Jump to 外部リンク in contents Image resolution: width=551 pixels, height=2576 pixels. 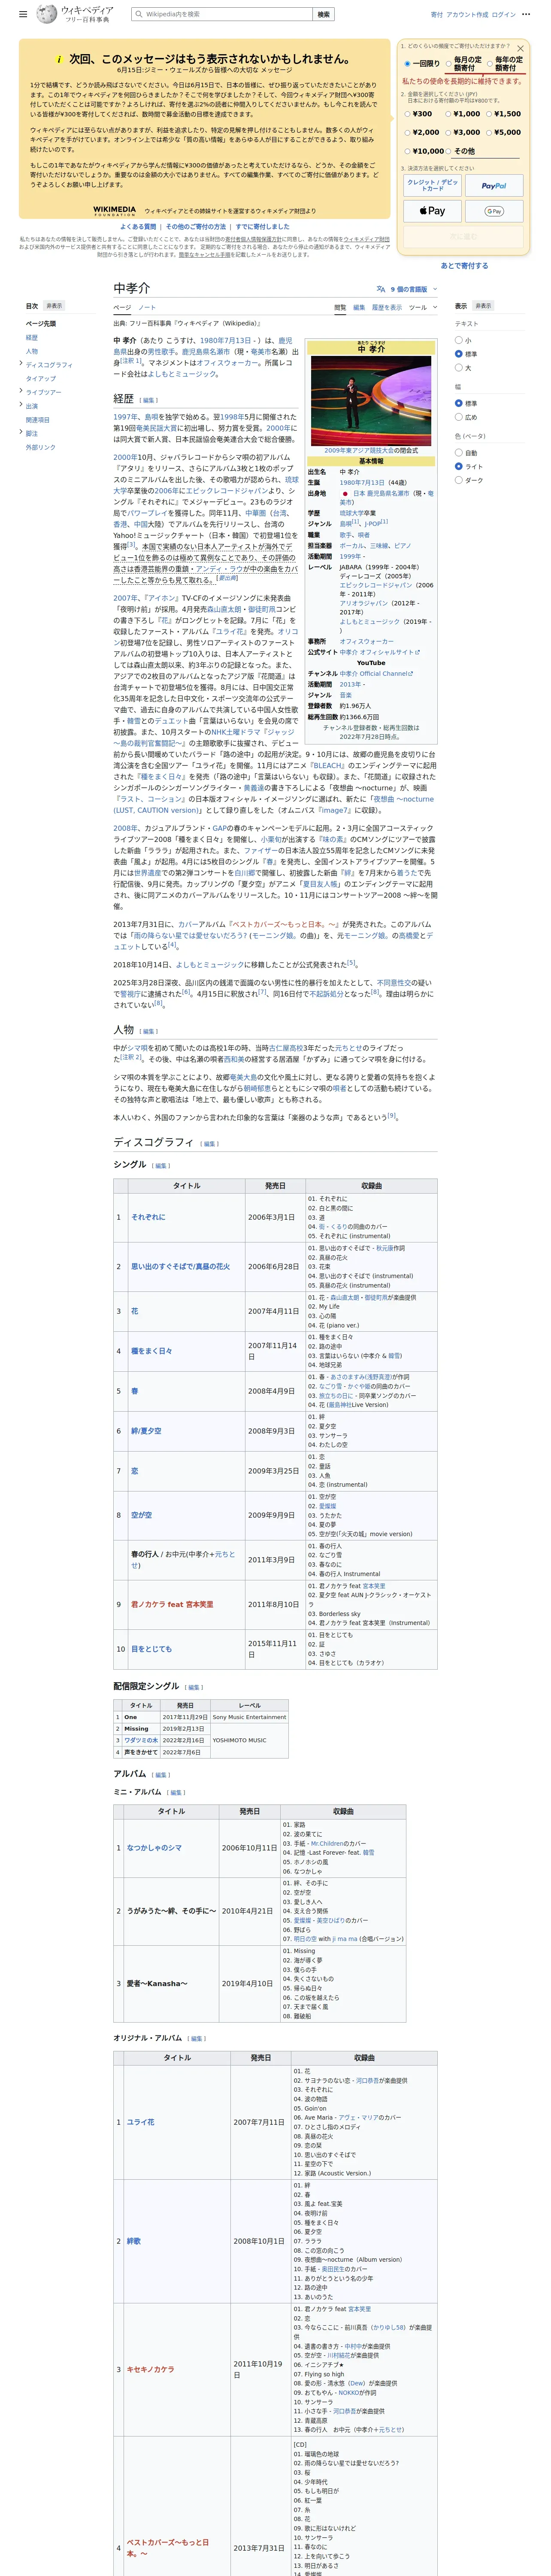click(41, 447)
